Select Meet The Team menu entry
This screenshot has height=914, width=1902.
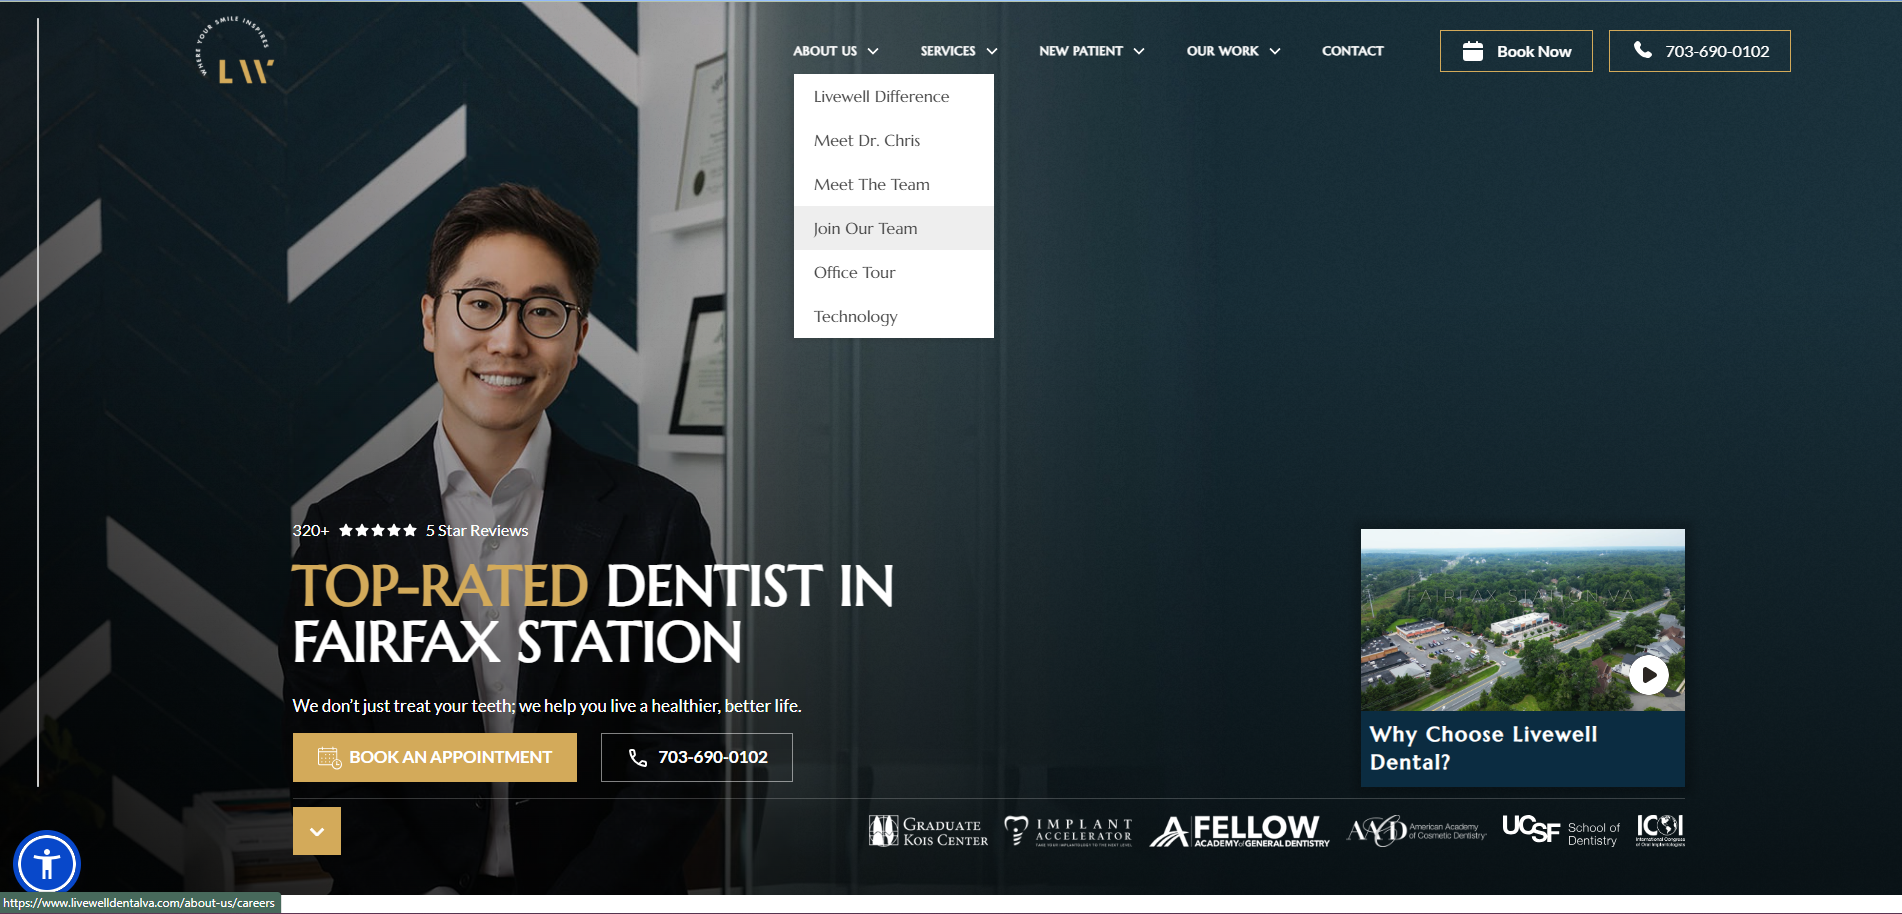coord(894,184)
